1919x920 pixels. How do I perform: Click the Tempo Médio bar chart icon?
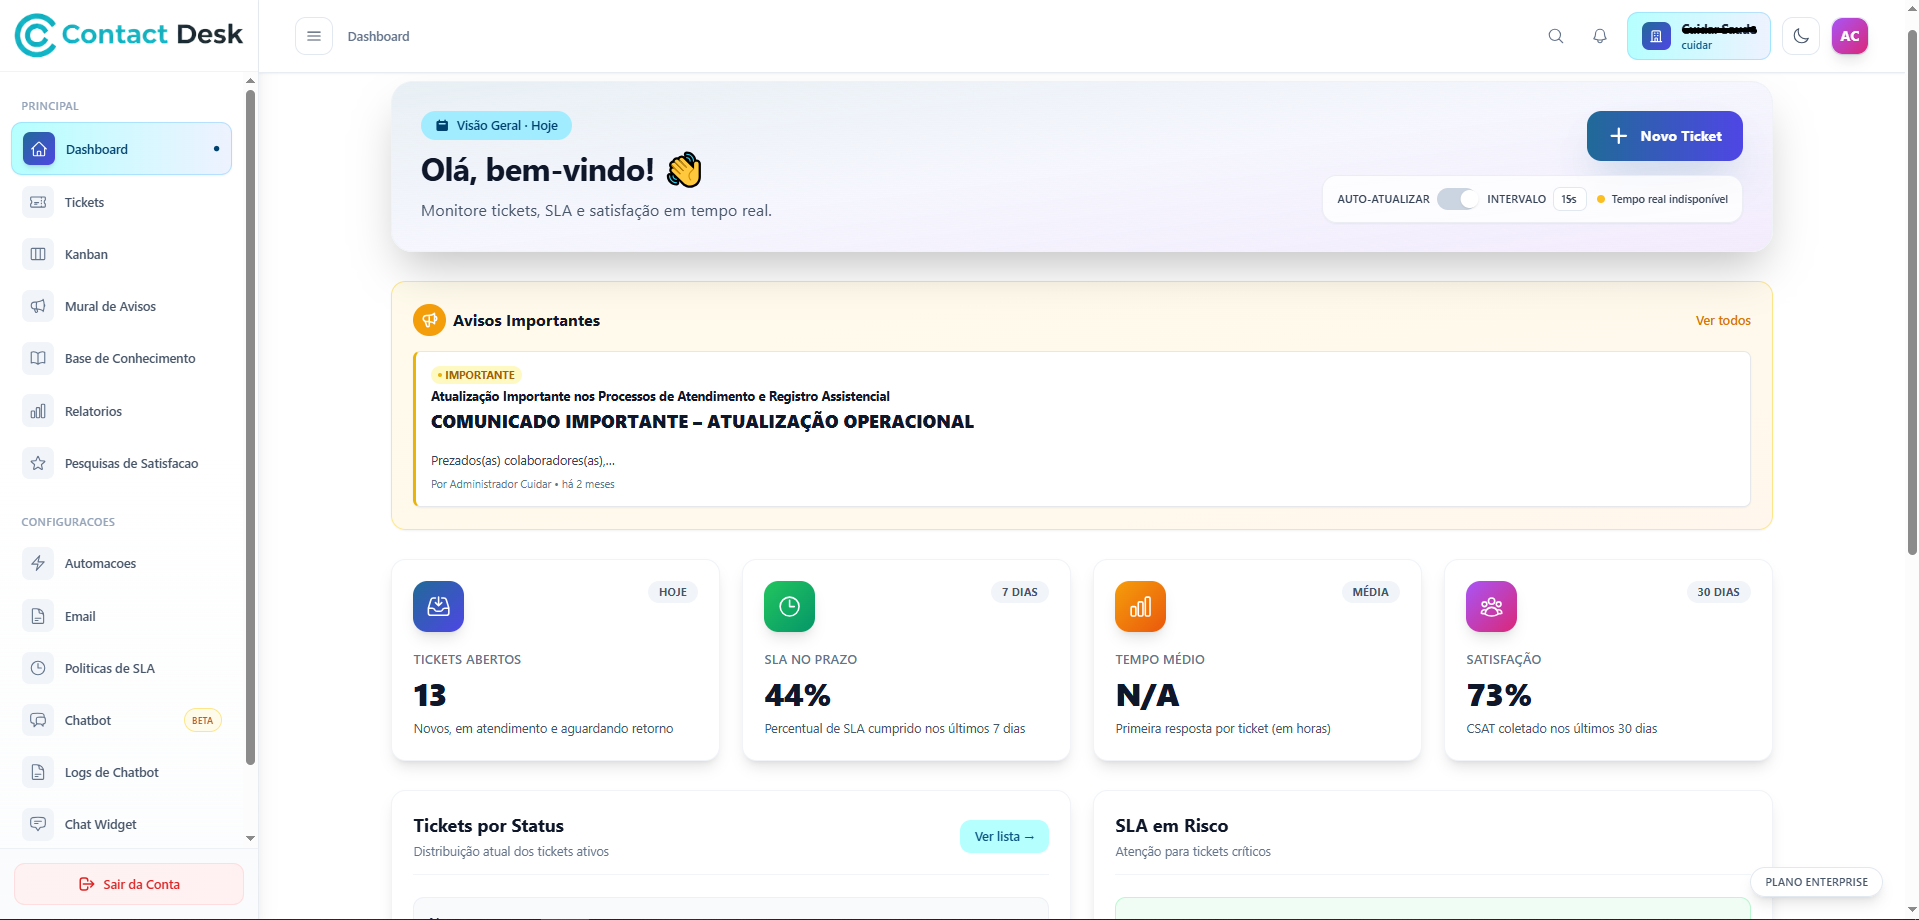1140,606
